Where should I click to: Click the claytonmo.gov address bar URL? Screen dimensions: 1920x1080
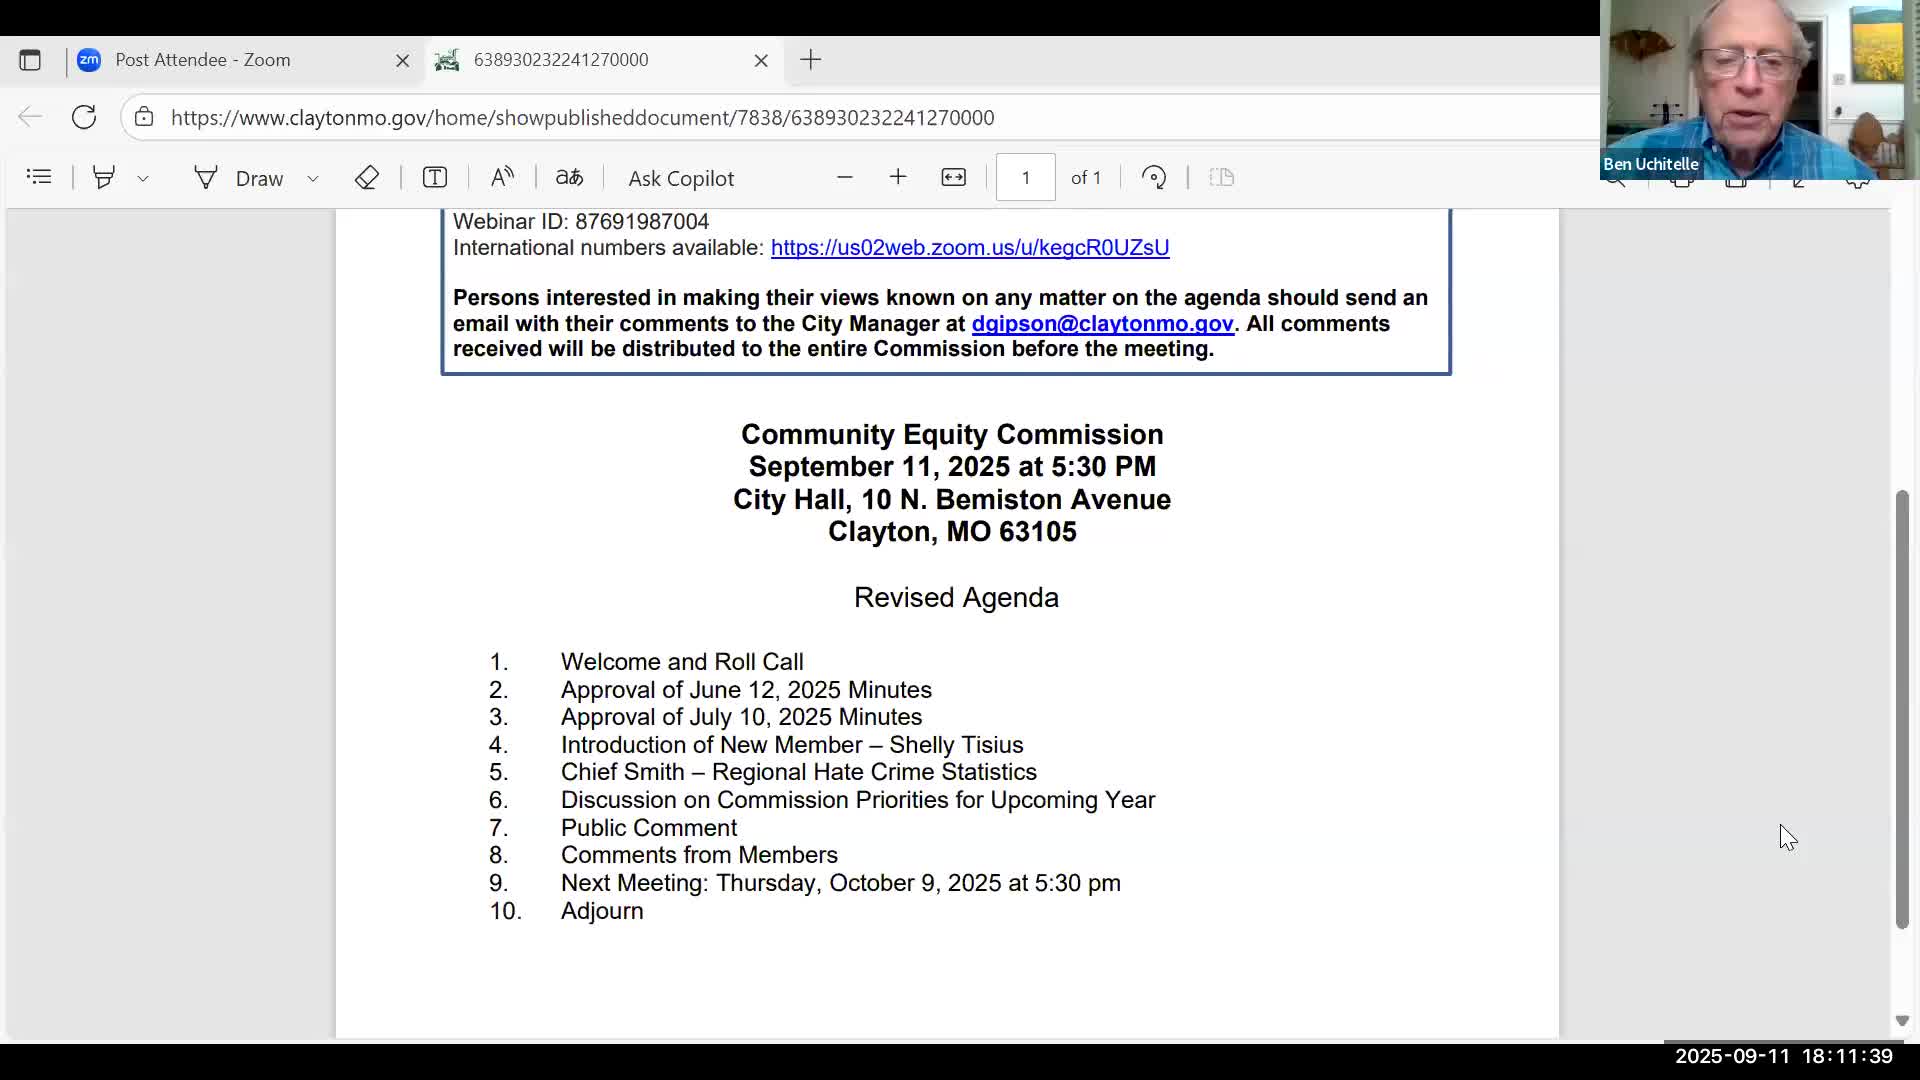582,118
